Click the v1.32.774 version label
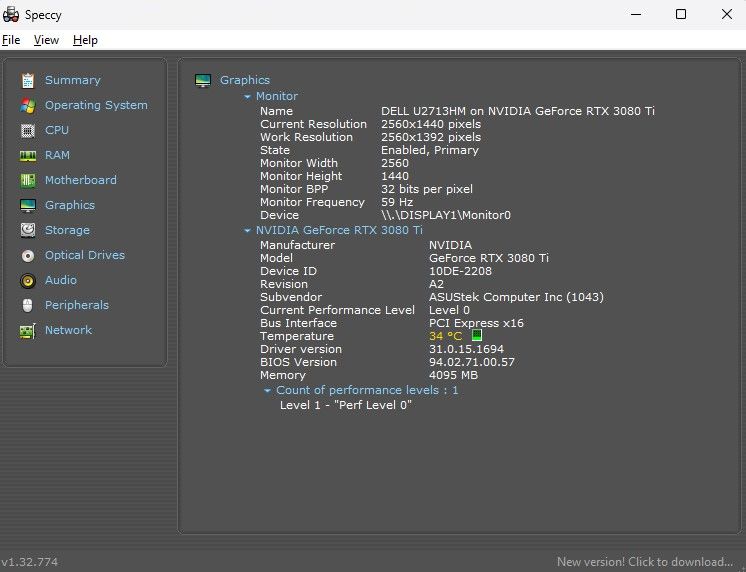Screen dimensions: 746x572 [29, 562]
